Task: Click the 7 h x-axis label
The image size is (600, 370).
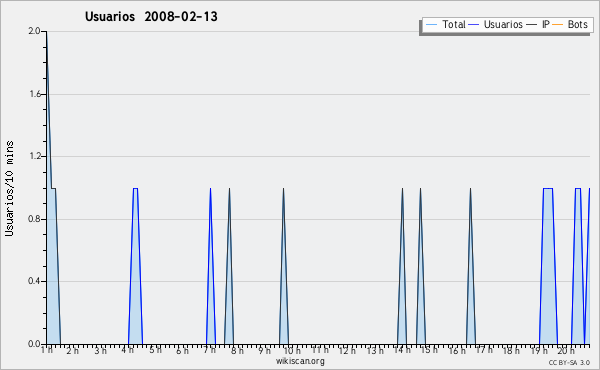Action: [209, 350]
